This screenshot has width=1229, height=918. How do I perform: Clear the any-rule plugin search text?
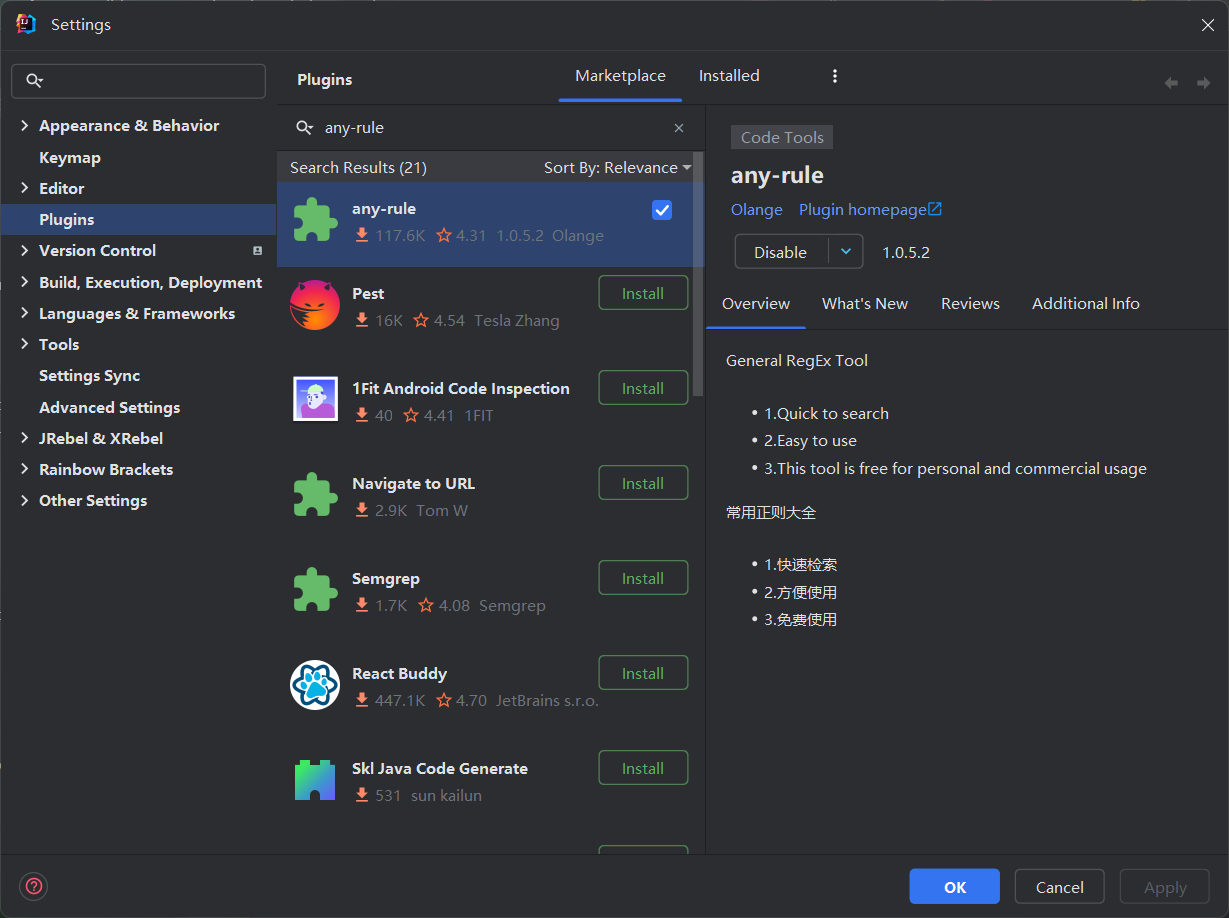click(x=679, y=128)
